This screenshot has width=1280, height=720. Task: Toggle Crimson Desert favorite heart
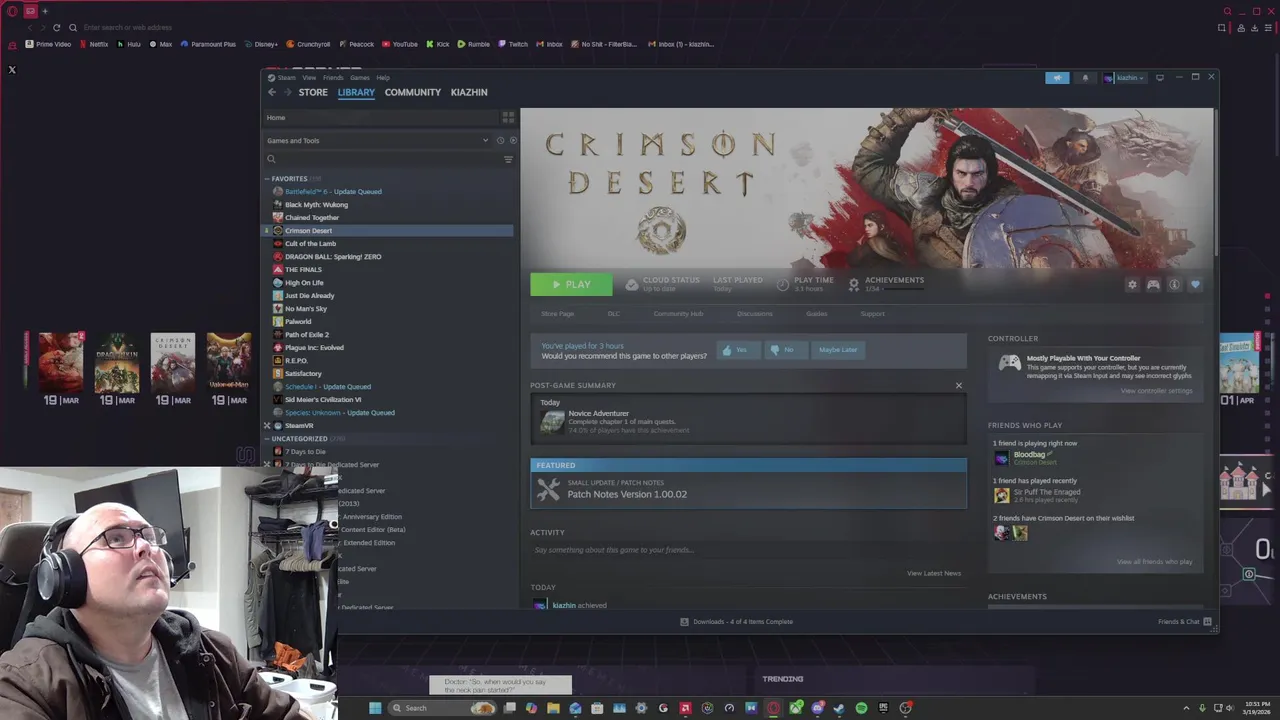coord(1195,284)
